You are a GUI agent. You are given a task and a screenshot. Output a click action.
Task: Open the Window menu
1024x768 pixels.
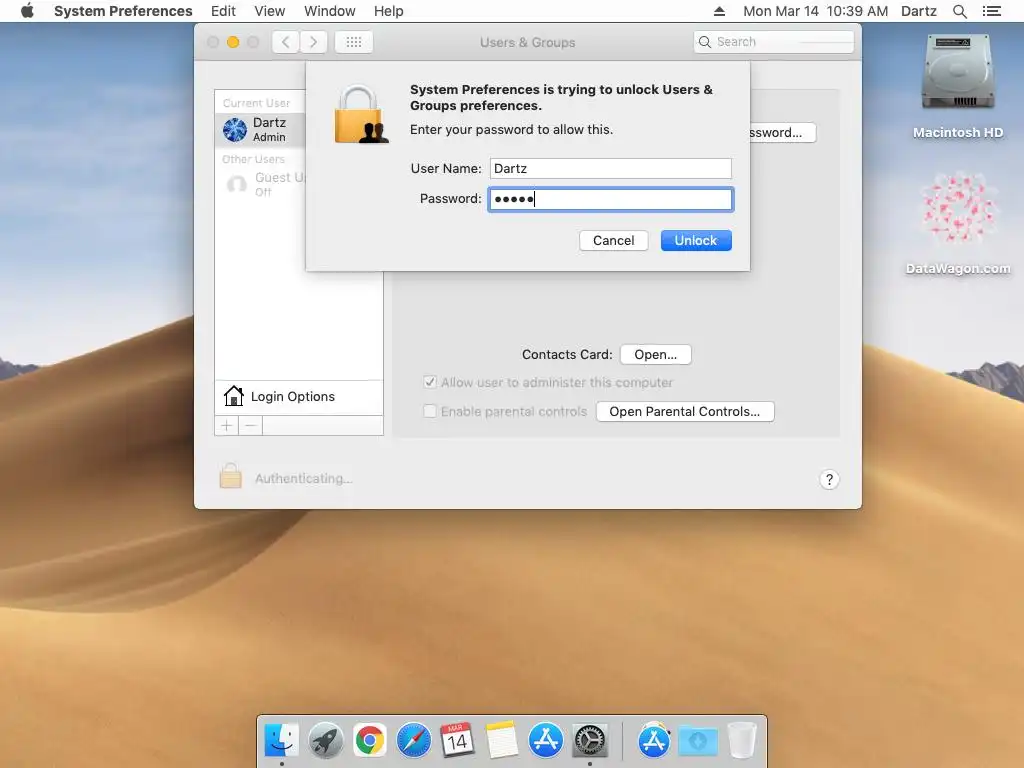click(x=329, y=11)
